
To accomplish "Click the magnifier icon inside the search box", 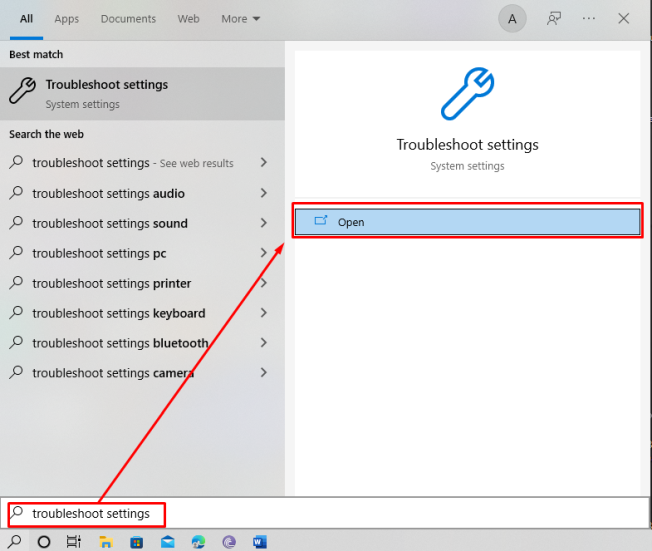I will pyautogui.click(x=17, y=512).
